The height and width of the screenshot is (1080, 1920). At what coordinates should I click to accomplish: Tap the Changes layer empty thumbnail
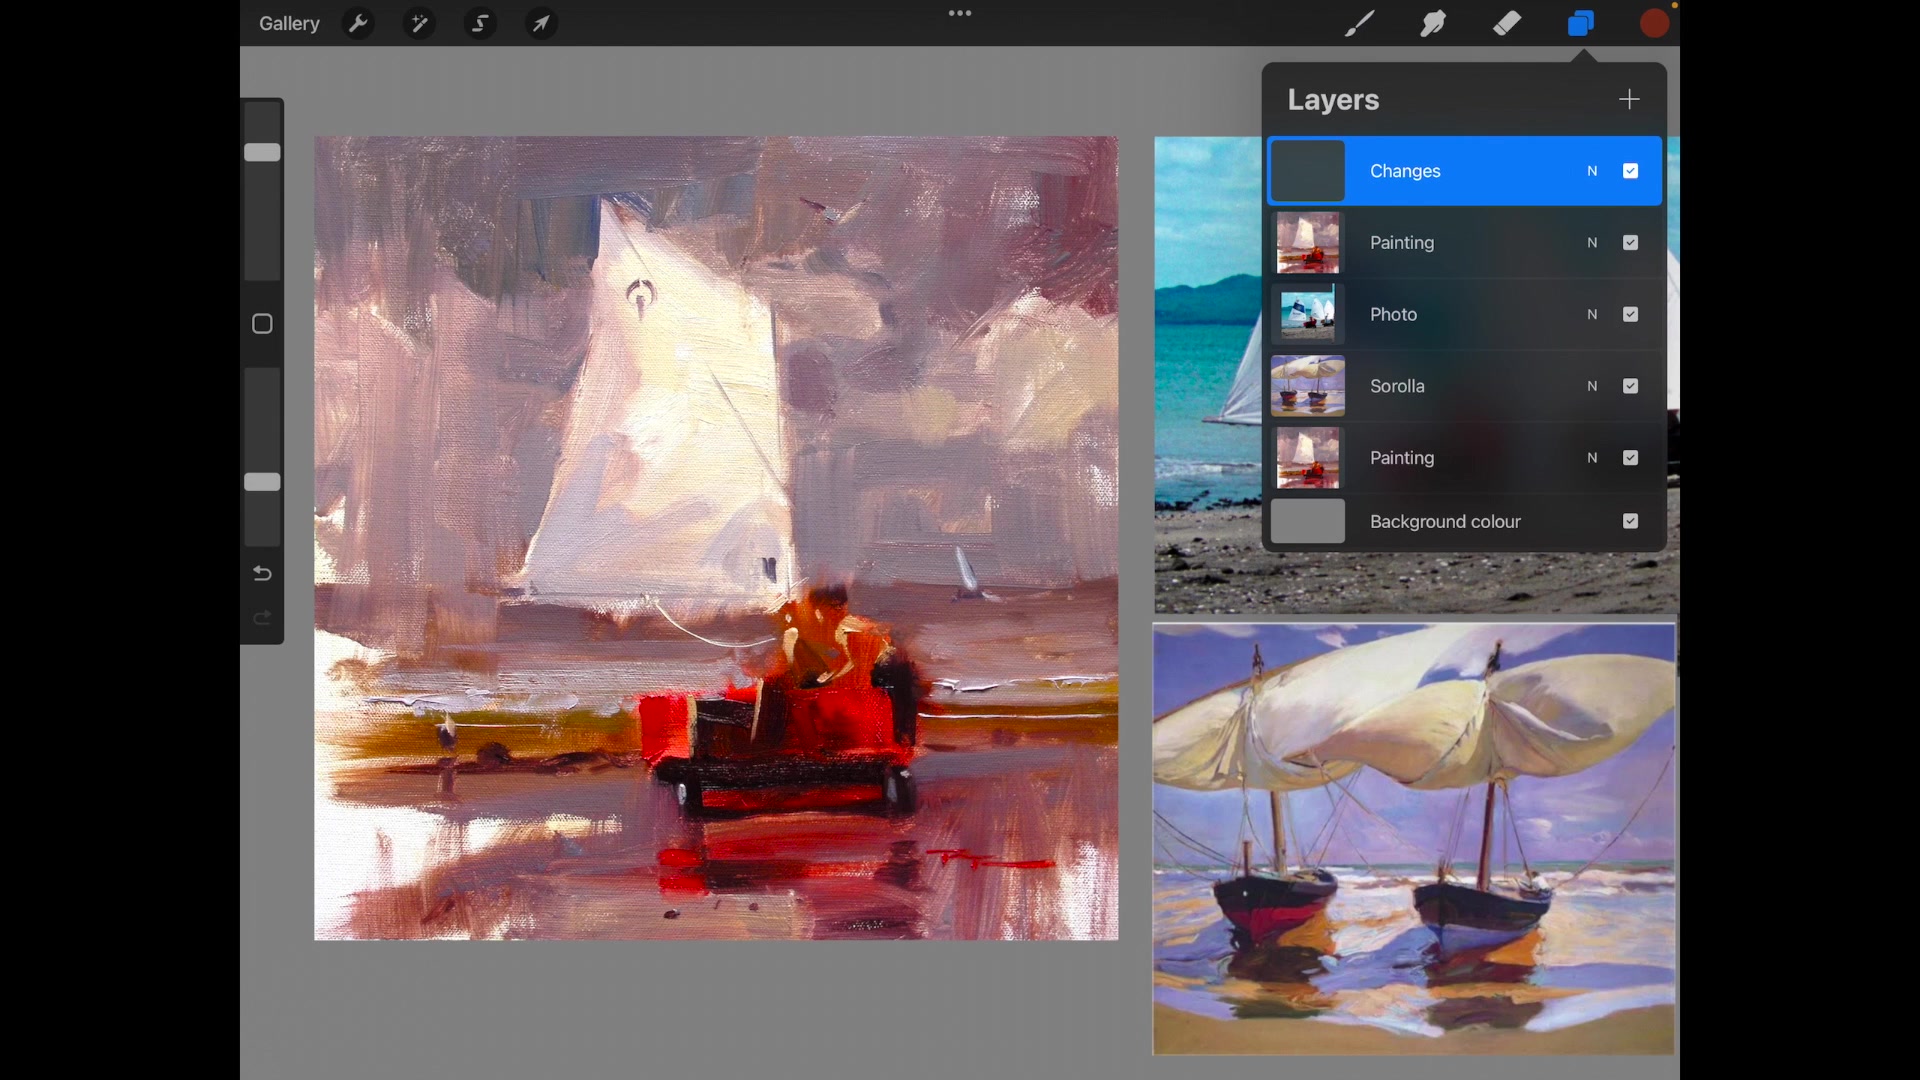[1308, 171]
